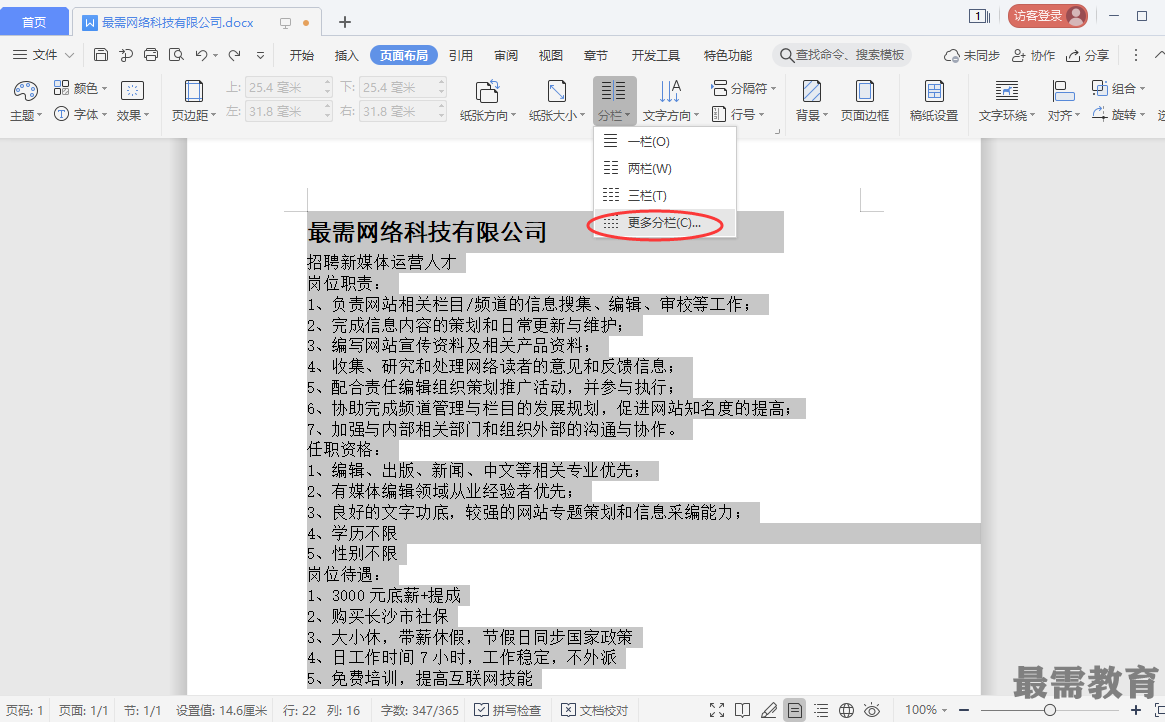Open 文字方向 text direction icon
The image size is (1165, 722).
click(x=669, y=91)
